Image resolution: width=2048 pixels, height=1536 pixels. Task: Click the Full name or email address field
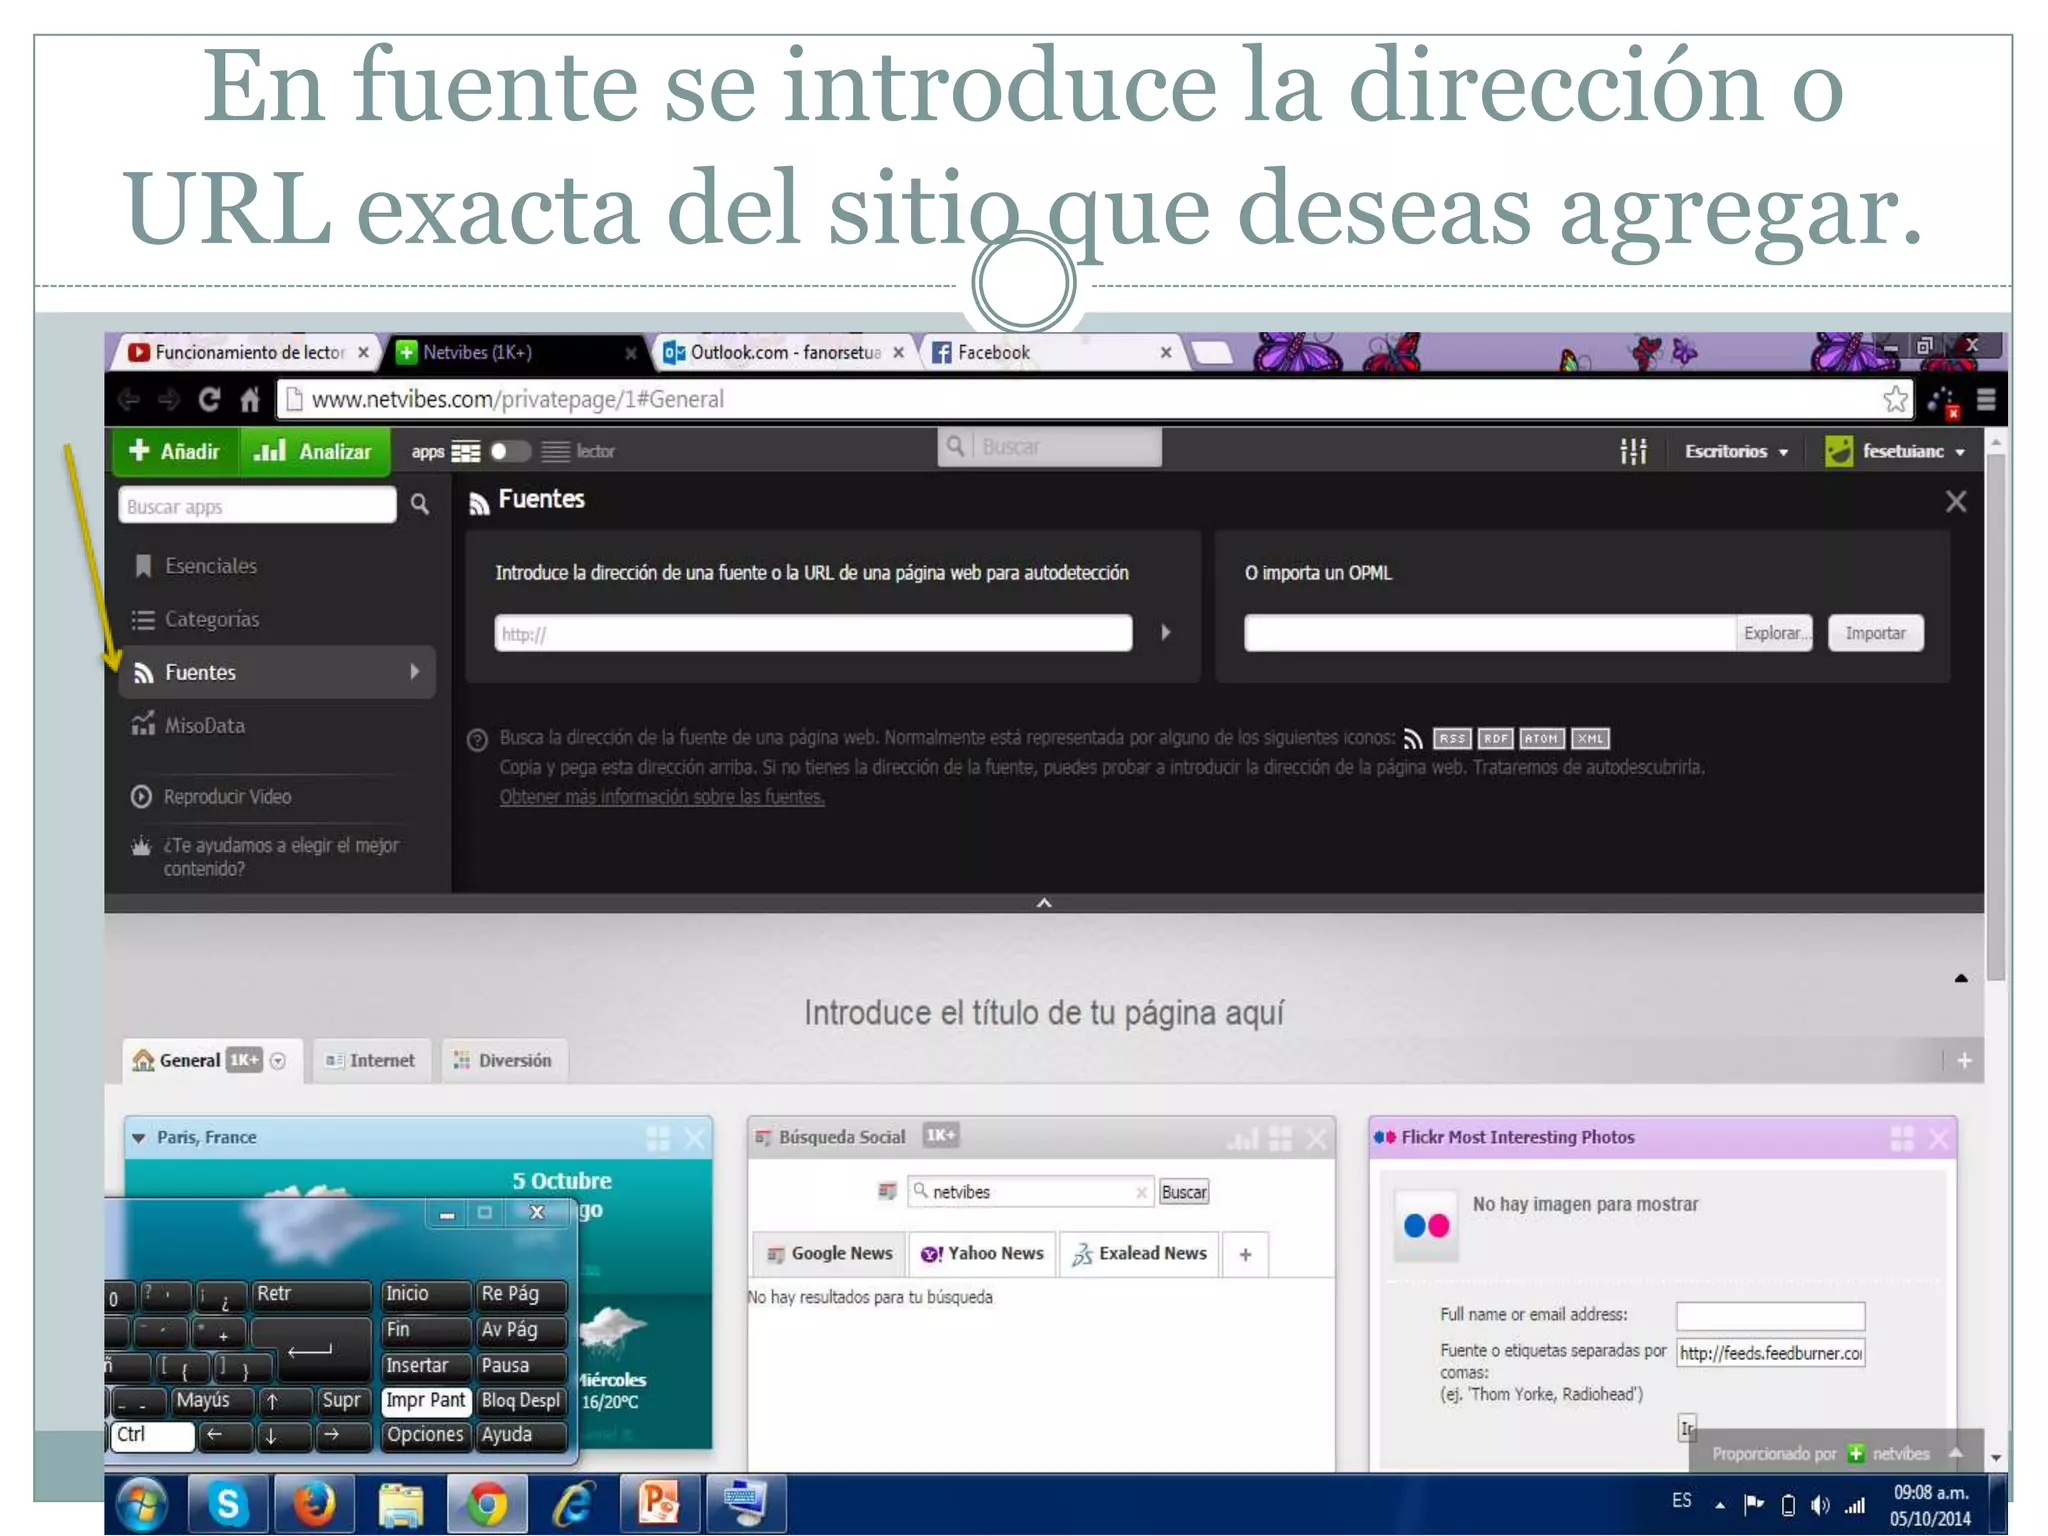[x=1770, y=1315]
